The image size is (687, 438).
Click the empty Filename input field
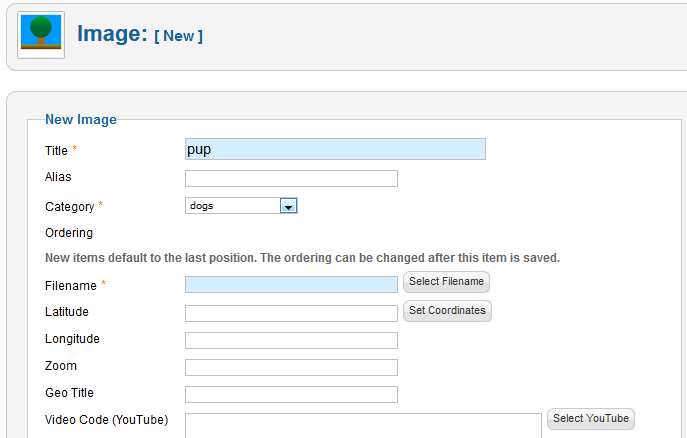tap(291, 285)
